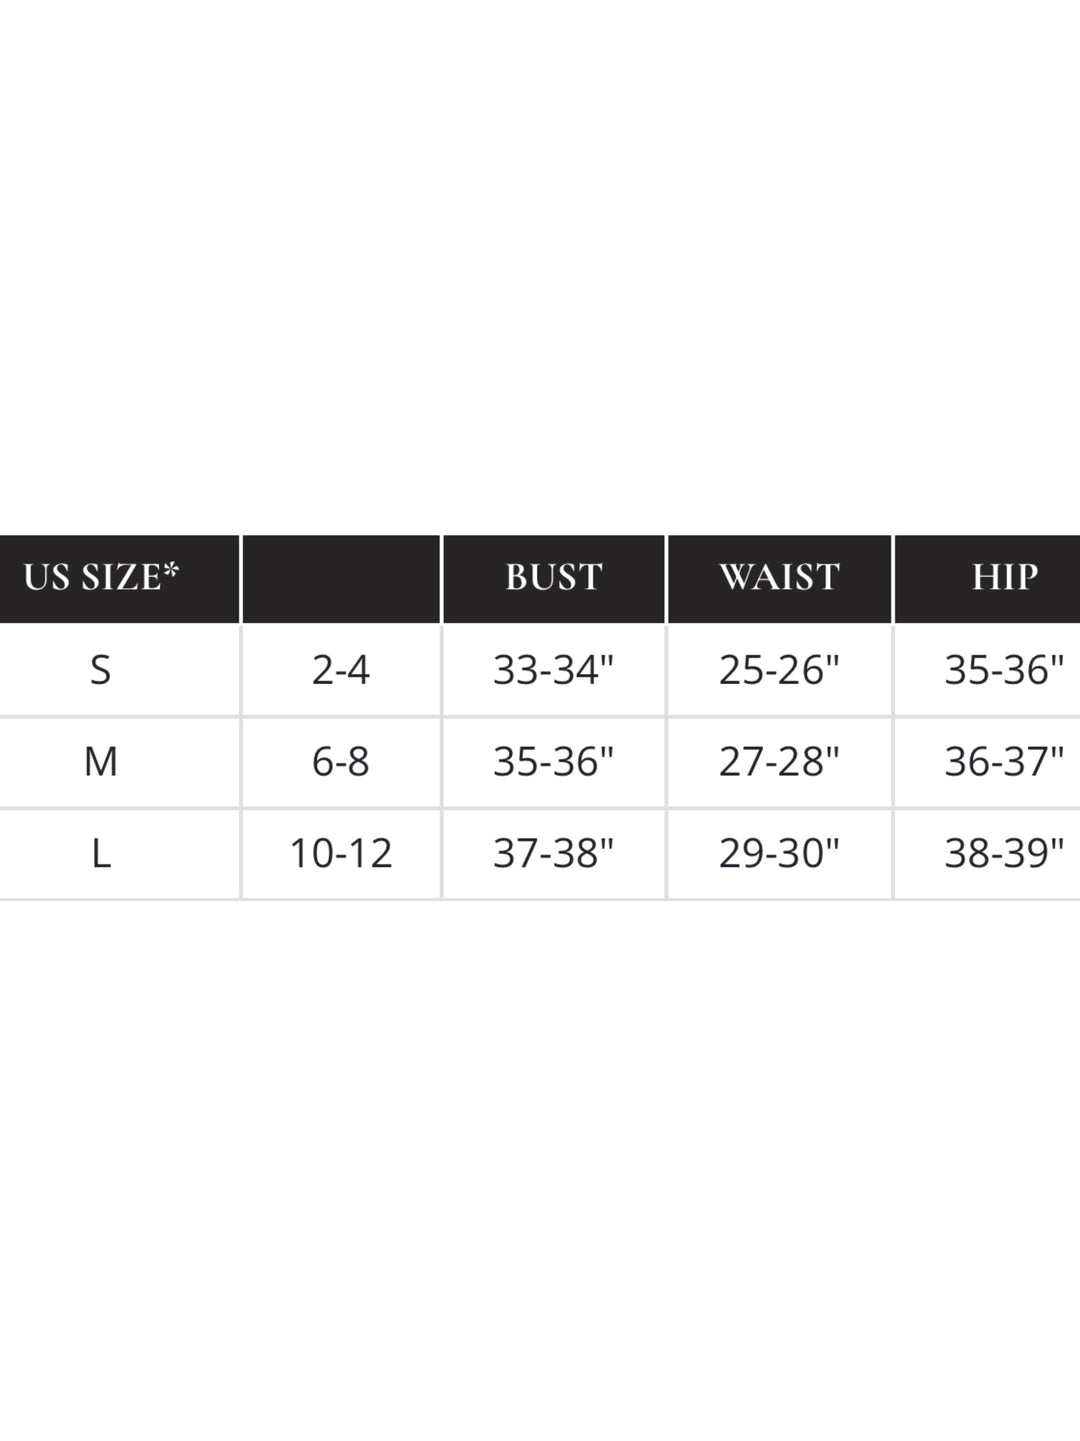This screenshot has height=1441, width=1080.
Task: Click the 35-36" bust measurement
Action: pos(553,761)
